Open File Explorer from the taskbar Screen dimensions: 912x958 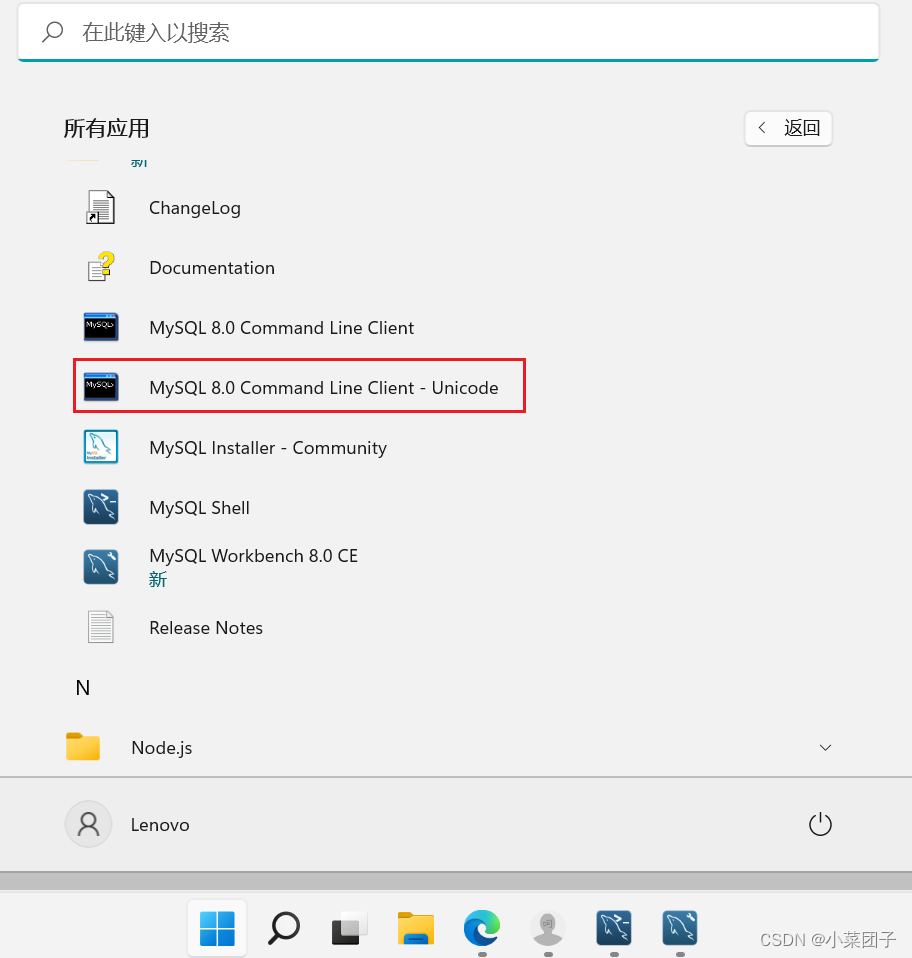click(x=416, y=928)
